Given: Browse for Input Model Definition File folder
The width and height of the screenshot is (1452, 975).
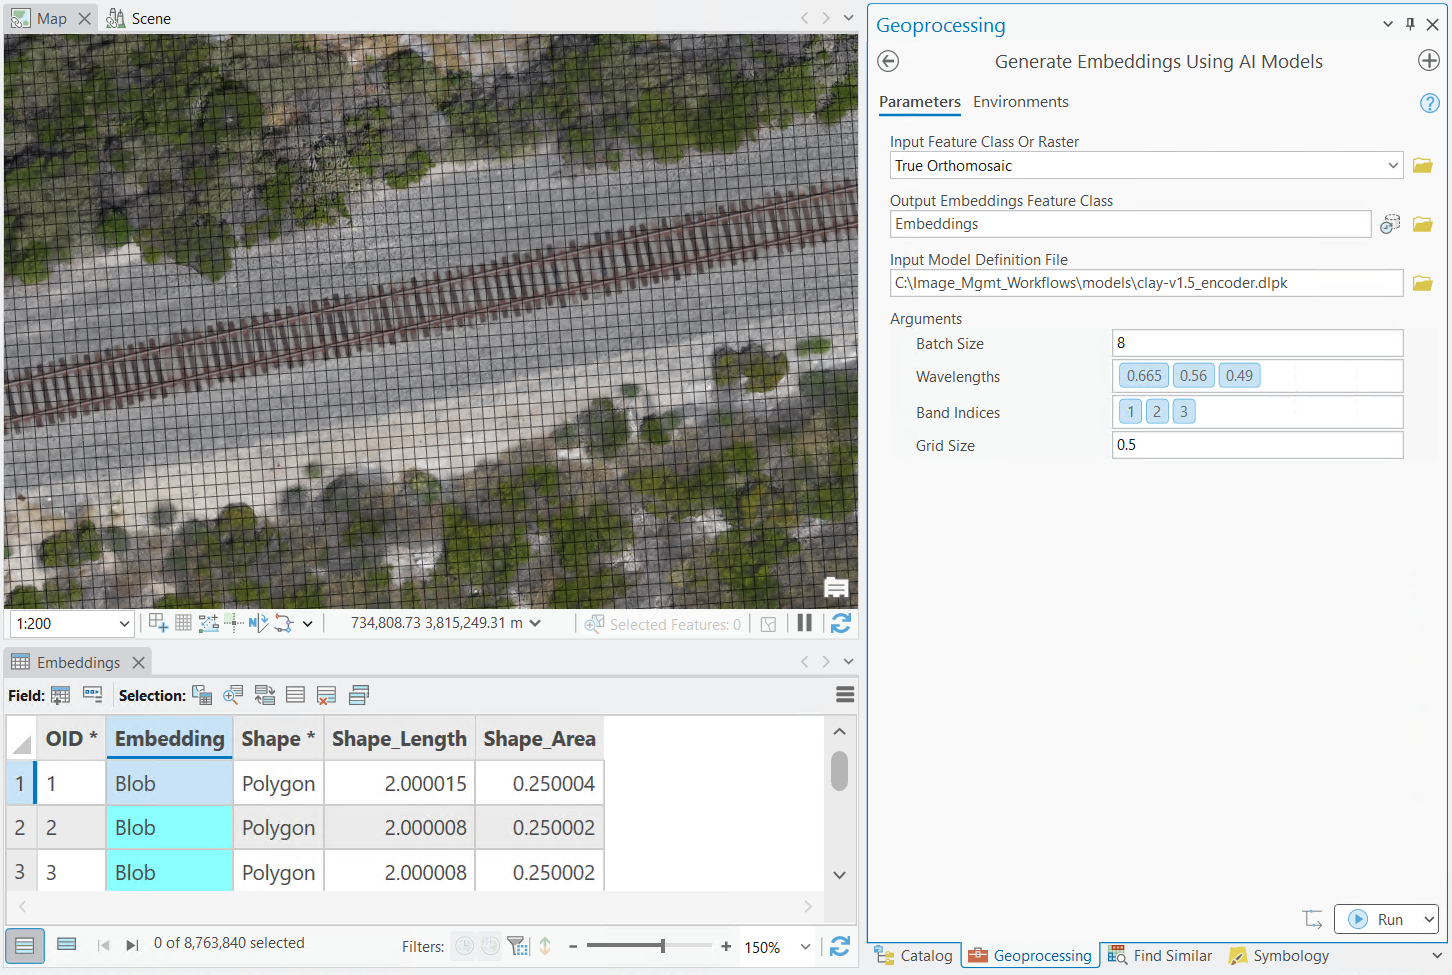Looking at the screenshot, I should click(x=1423, y=283).
